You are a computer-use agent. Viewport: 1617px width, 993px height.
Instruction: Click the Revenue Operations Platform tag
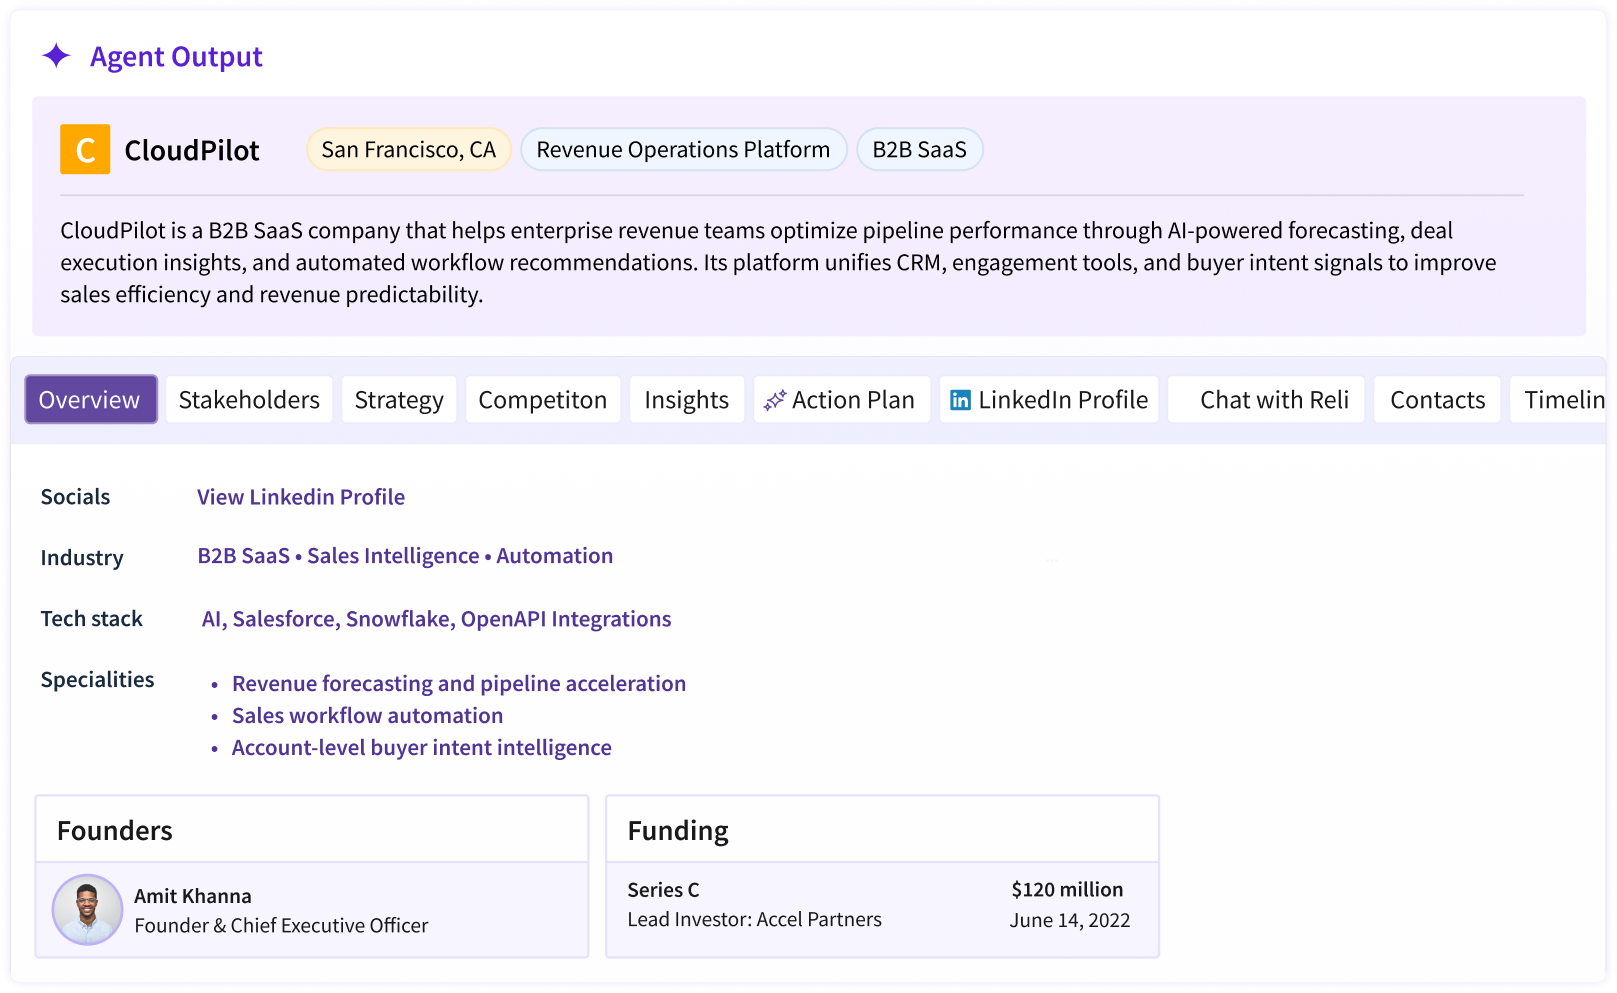tap(684, 150)
